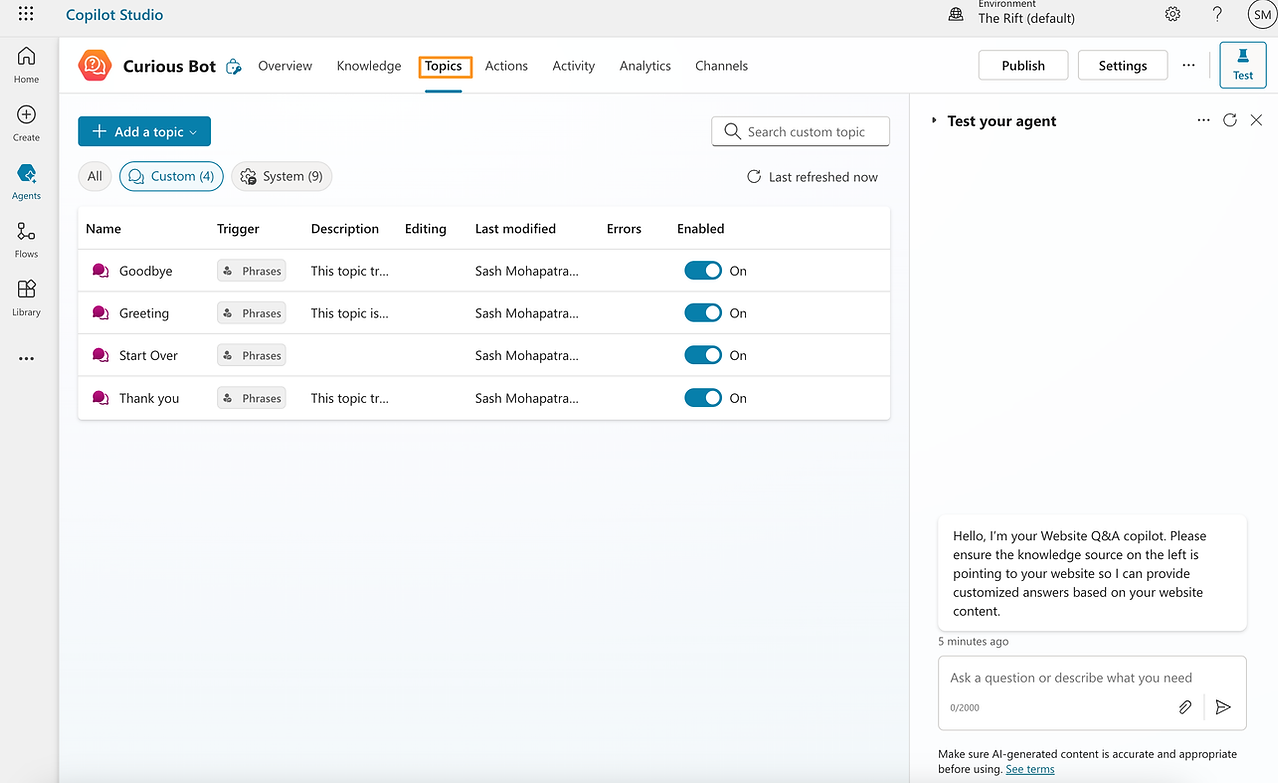Click the Publish button
The width and height of the screenshot is (1278, 783).
[1023, 65]
